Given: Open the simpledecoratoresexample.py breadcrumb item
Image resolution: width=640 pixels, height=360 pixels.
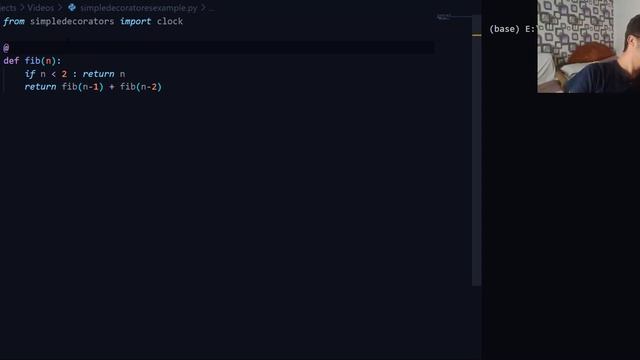Looking at the screenshot, I should (139, 8).
